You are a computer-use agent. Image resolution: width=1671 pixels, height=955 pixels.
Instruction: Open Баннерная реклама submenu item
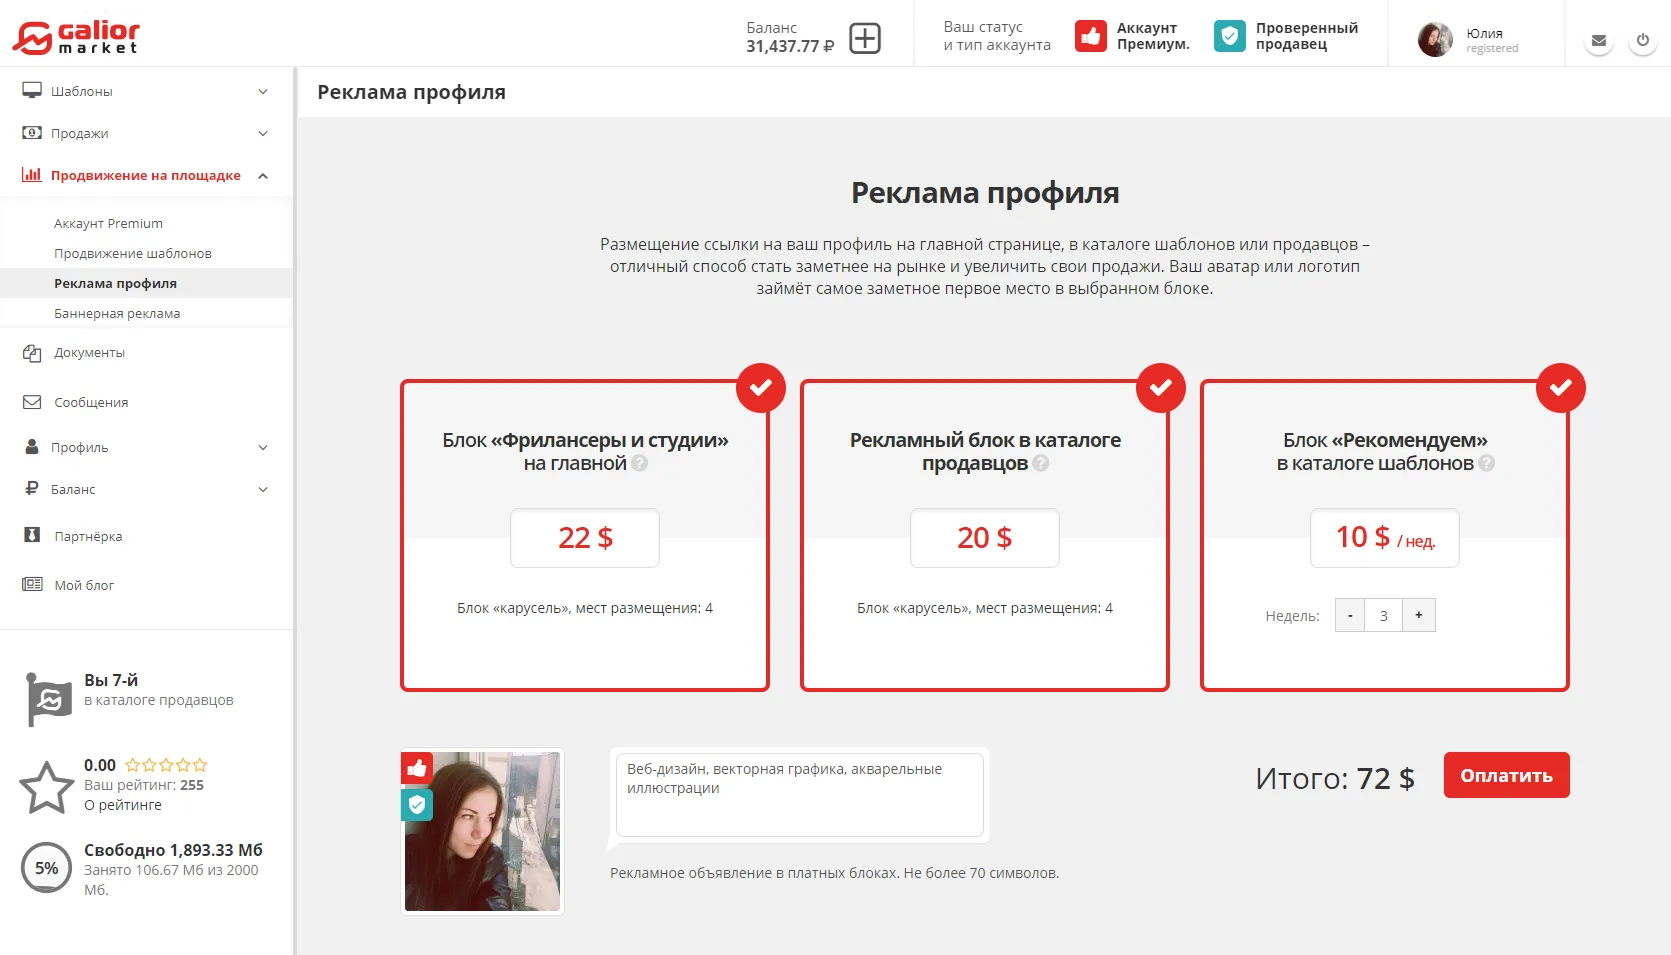(117, 313)
